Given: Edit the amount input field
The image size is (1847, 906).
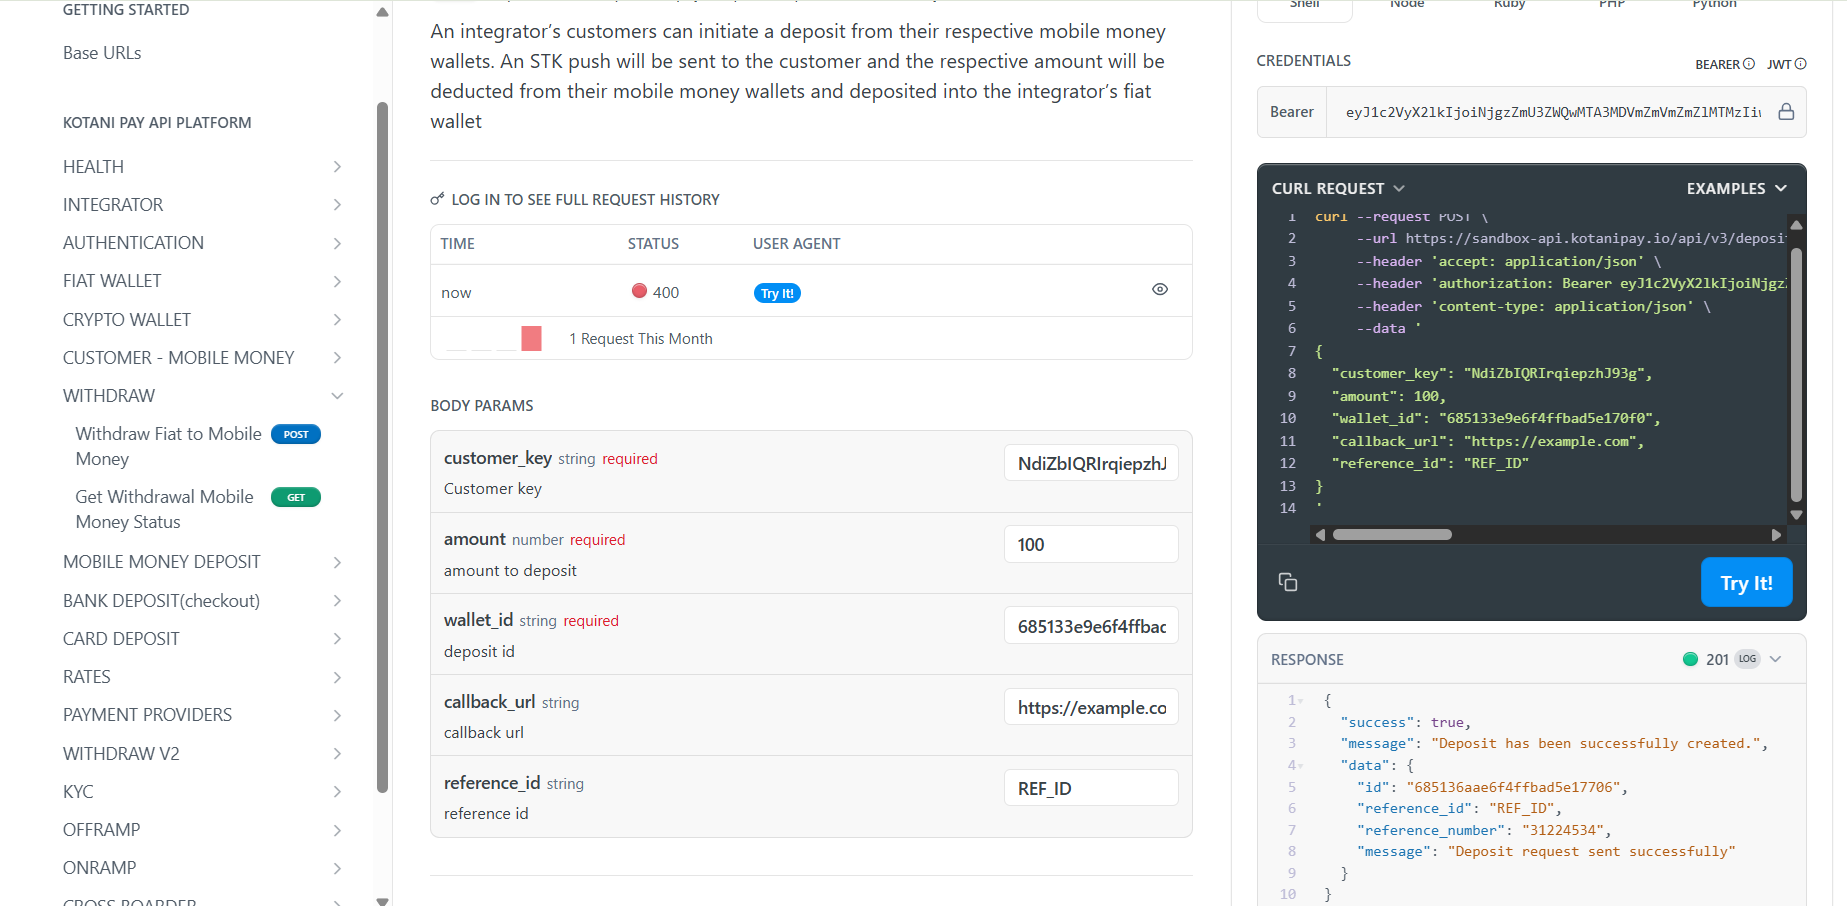Looking at the screenshot, I should point(1091,544).
